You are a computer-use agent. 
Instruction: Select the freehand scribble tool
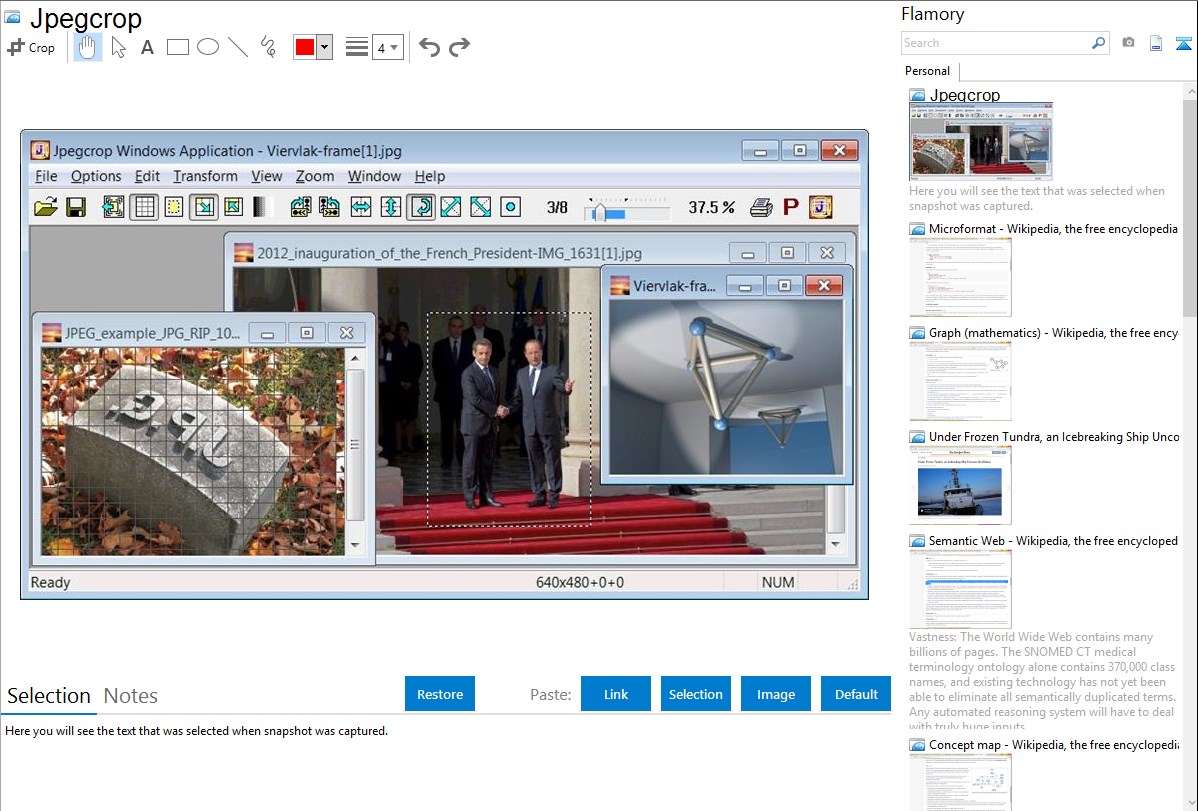click(x=268, y=47)
